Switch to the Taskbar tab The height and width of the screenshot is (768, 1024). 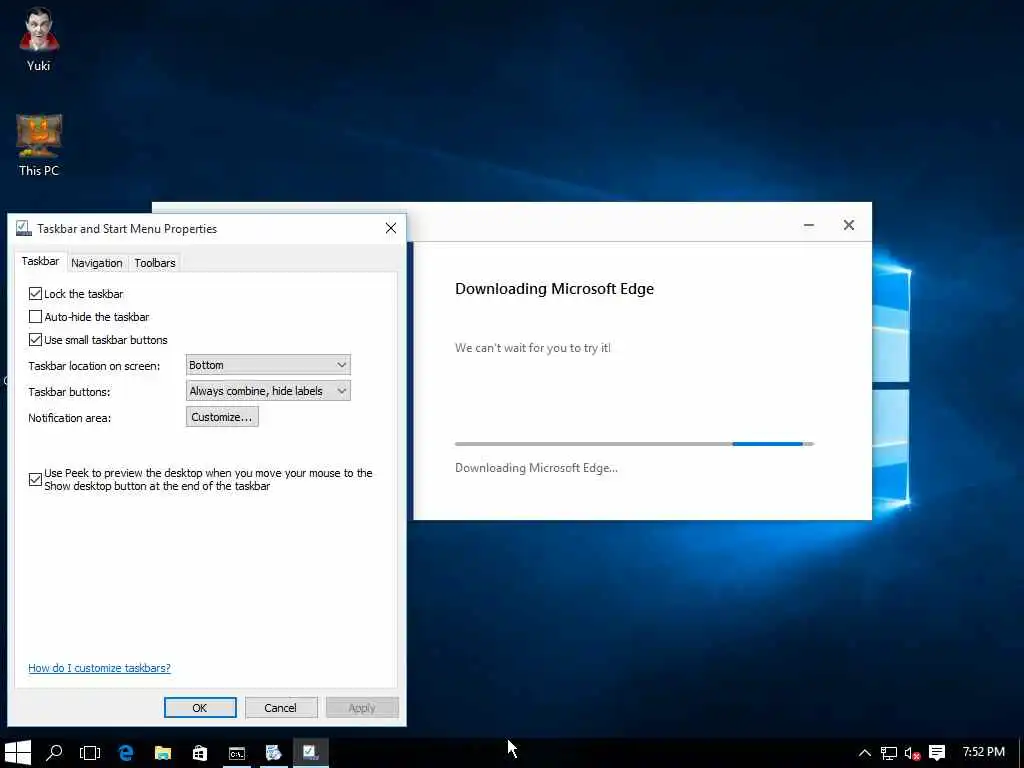click(x=40, y=261)
